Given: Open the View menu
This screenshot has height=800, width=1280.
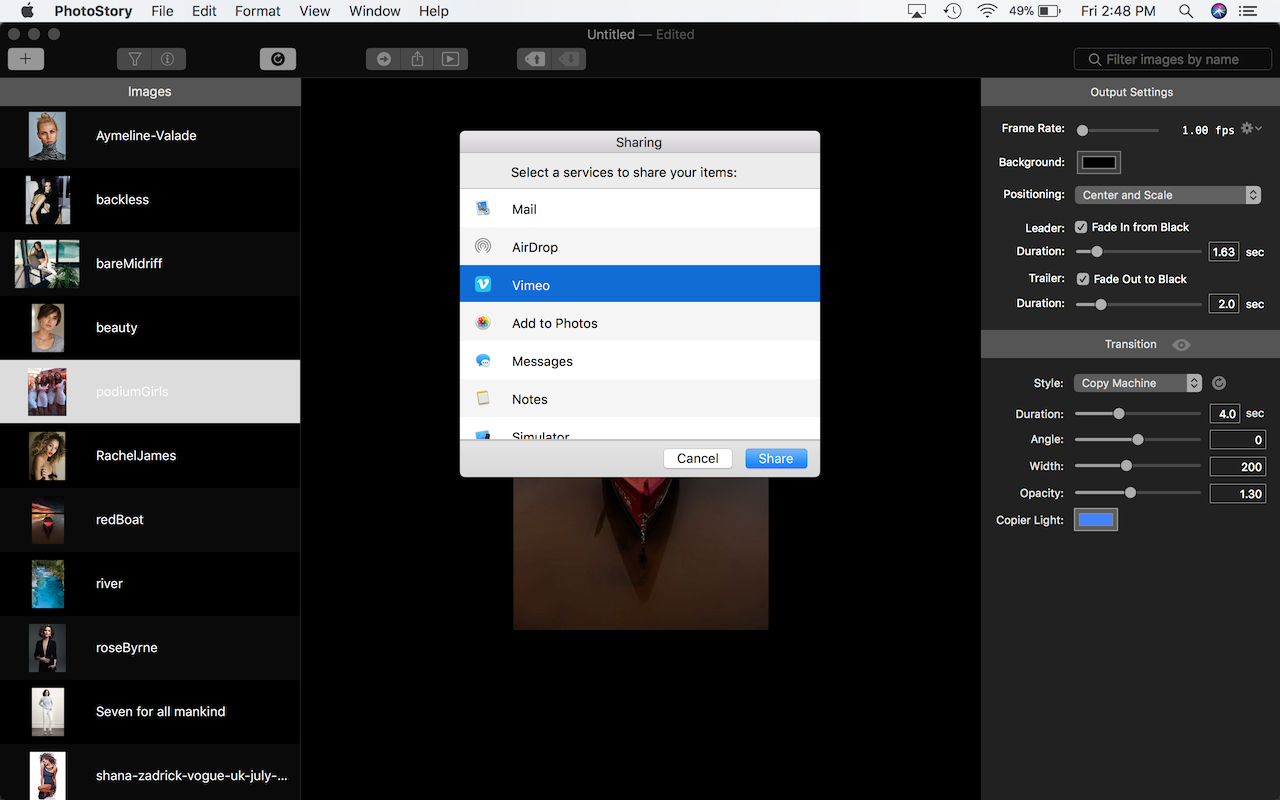Looking at the screenshot, I should [315, 11].
